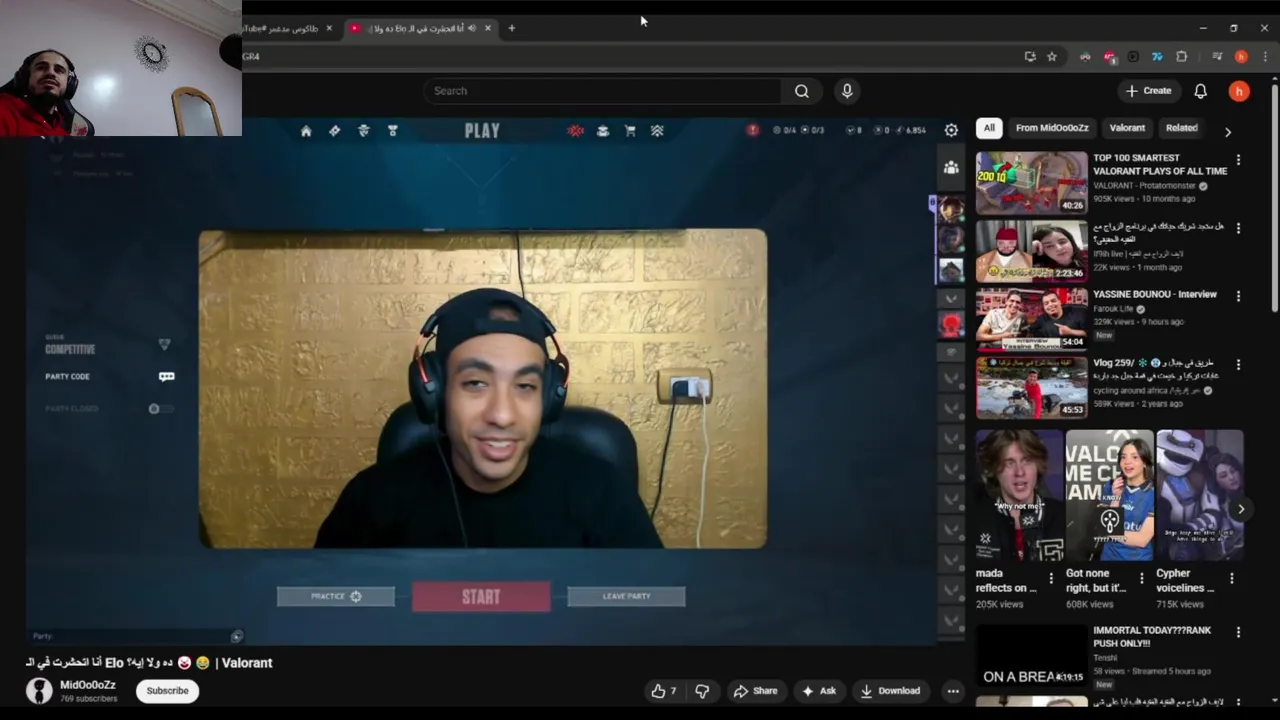Image resolution: width=1280 pixels, height=720 pixels.
Task: Open Got none right short thumbnail
Action: (1109, 495)
